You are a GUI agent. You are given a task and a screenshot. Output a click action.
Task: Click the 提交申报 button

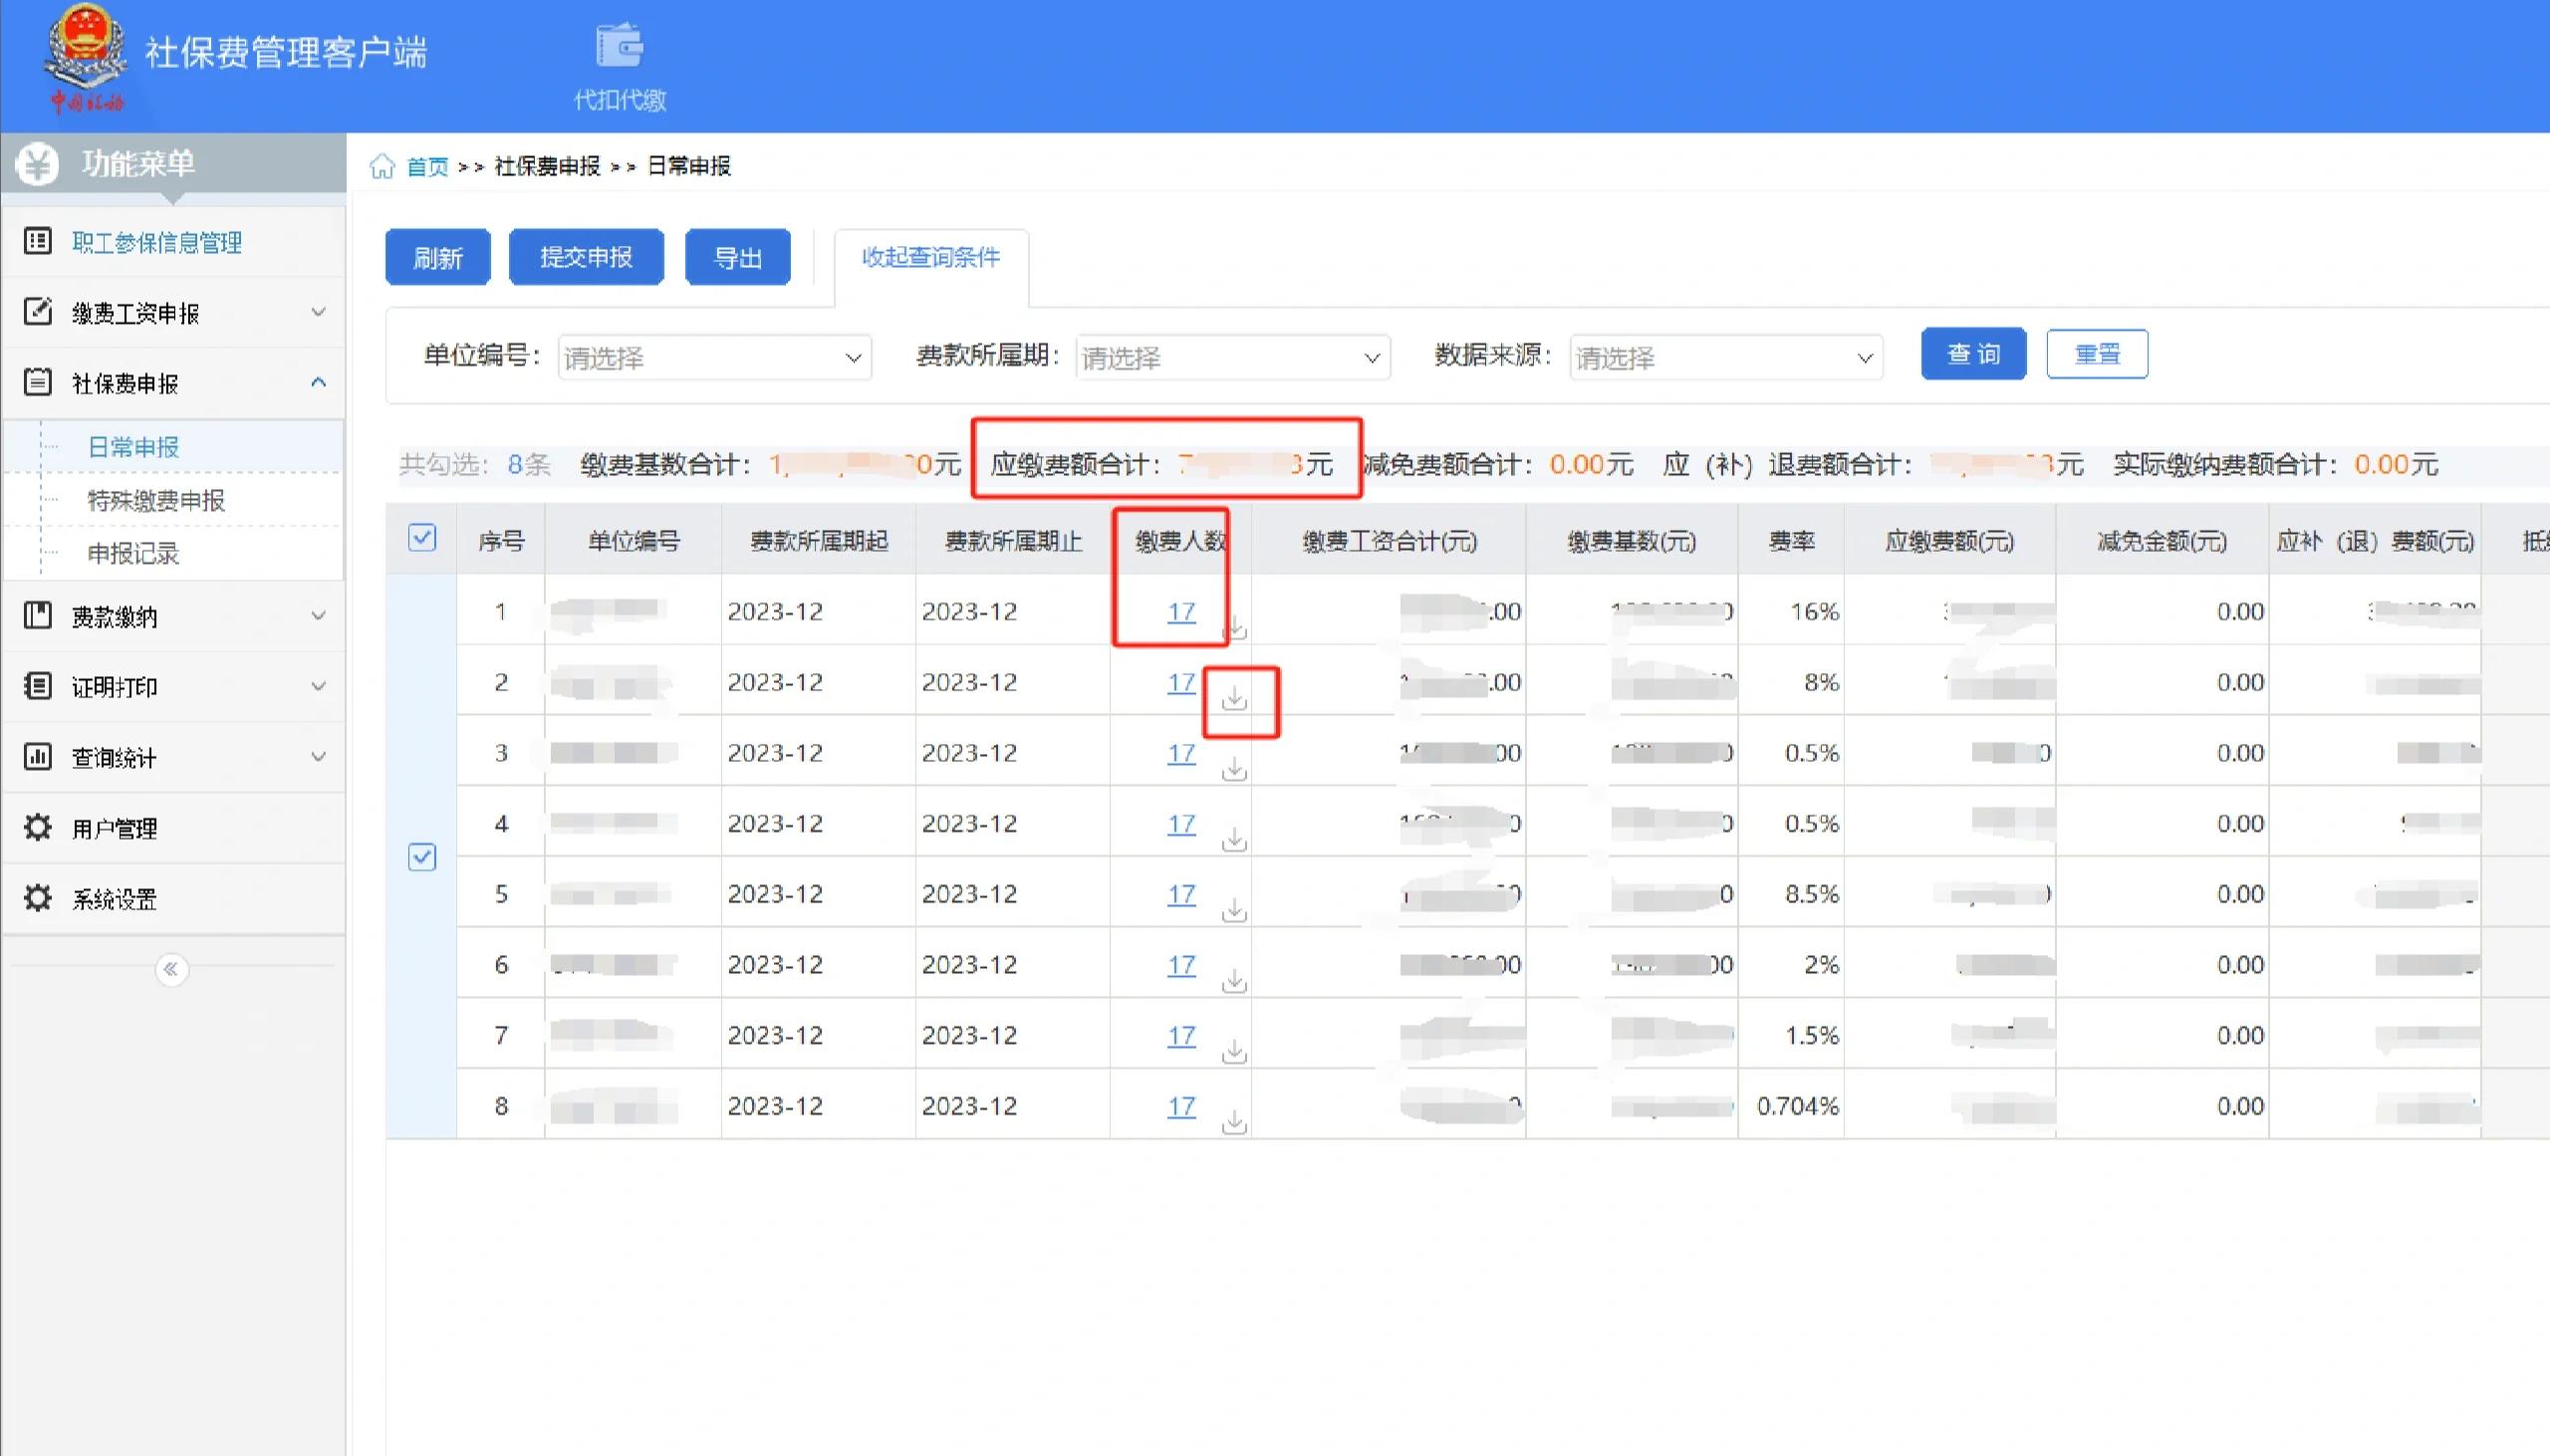[x=586, y=258]
